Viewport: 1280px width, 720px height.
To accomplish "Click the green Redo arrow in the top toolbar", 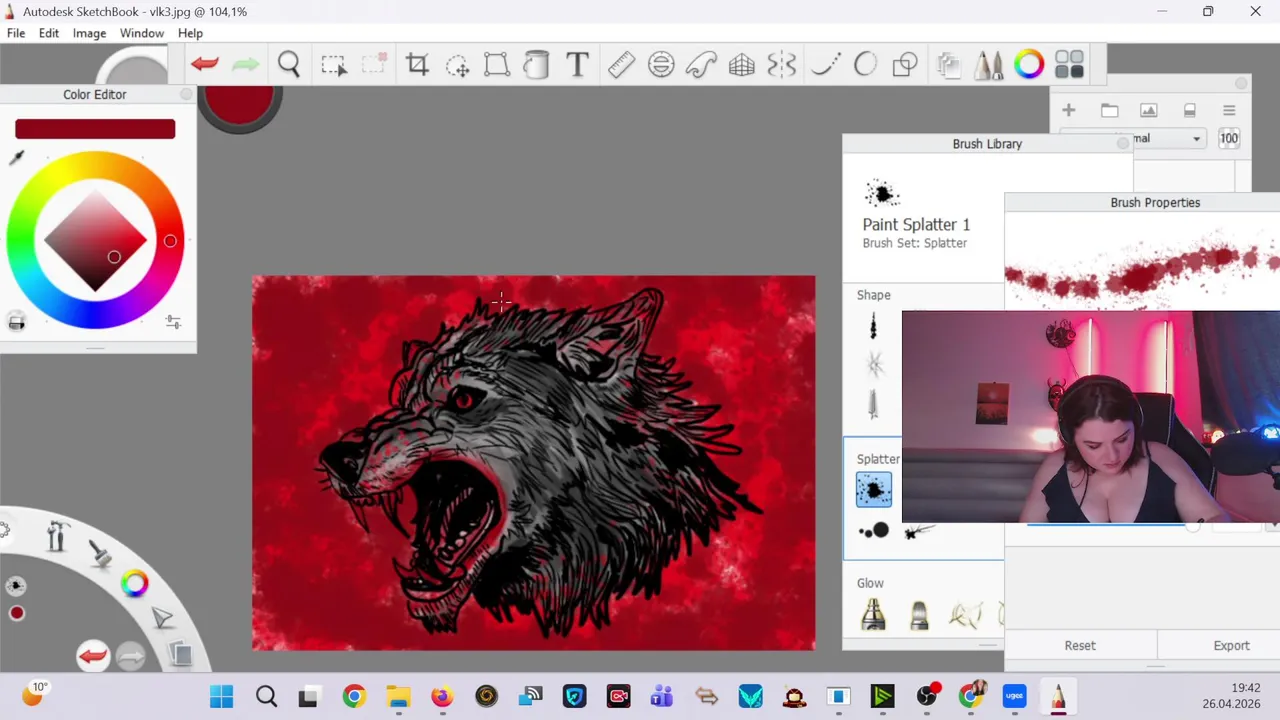I will click(245, 65).
